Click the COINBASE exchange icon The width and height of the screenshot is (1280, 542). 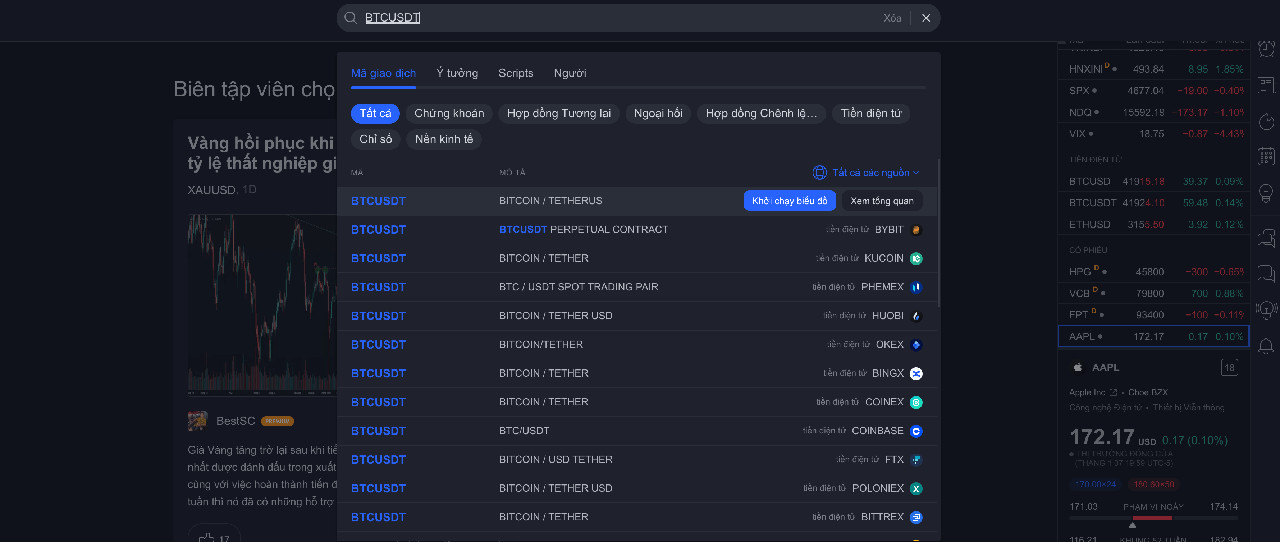click(916, 431)
